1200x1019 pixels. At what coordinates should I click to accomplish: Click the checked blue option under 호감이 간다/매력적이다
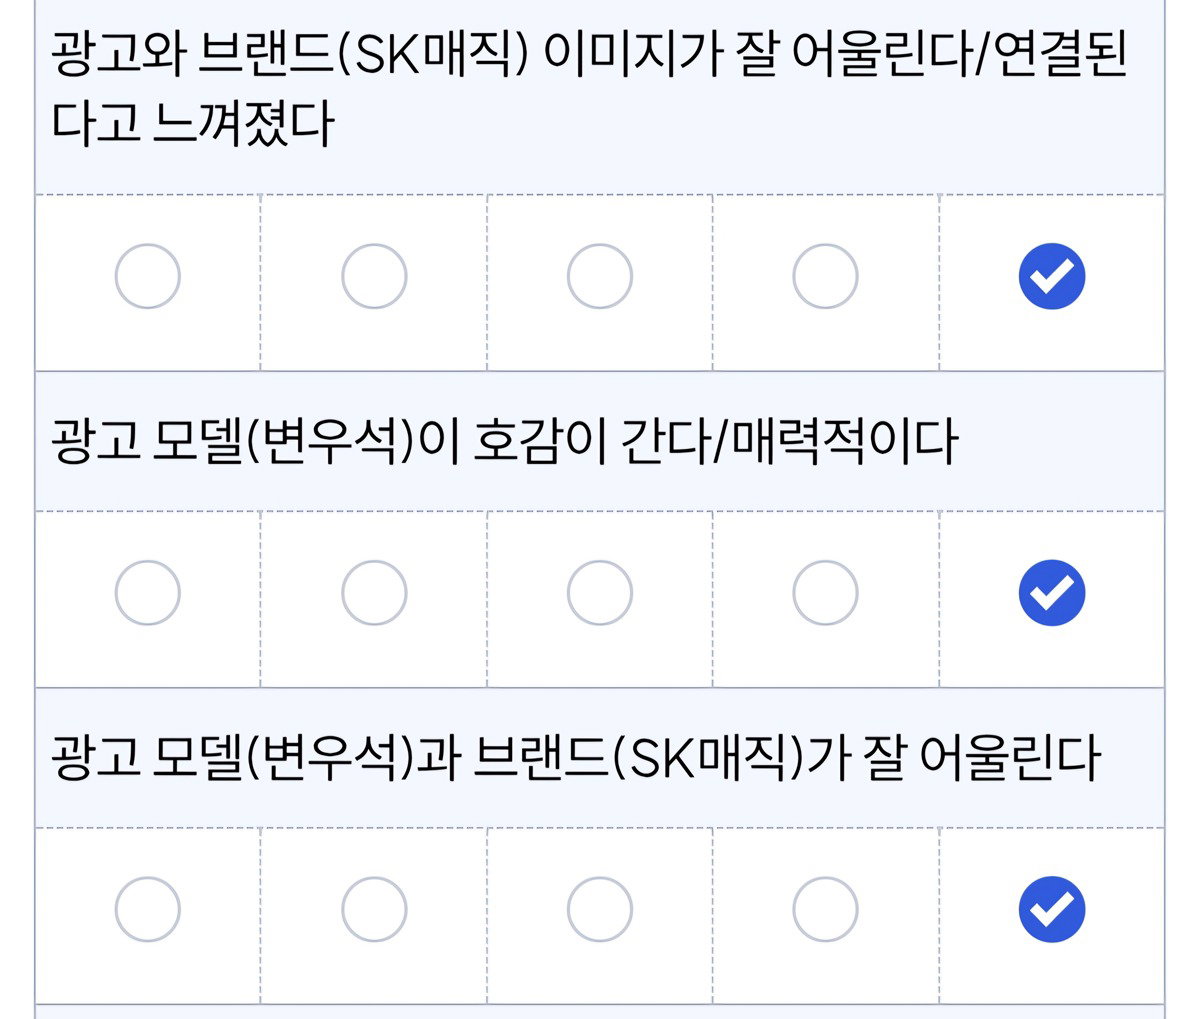(x=1052, y=593)
